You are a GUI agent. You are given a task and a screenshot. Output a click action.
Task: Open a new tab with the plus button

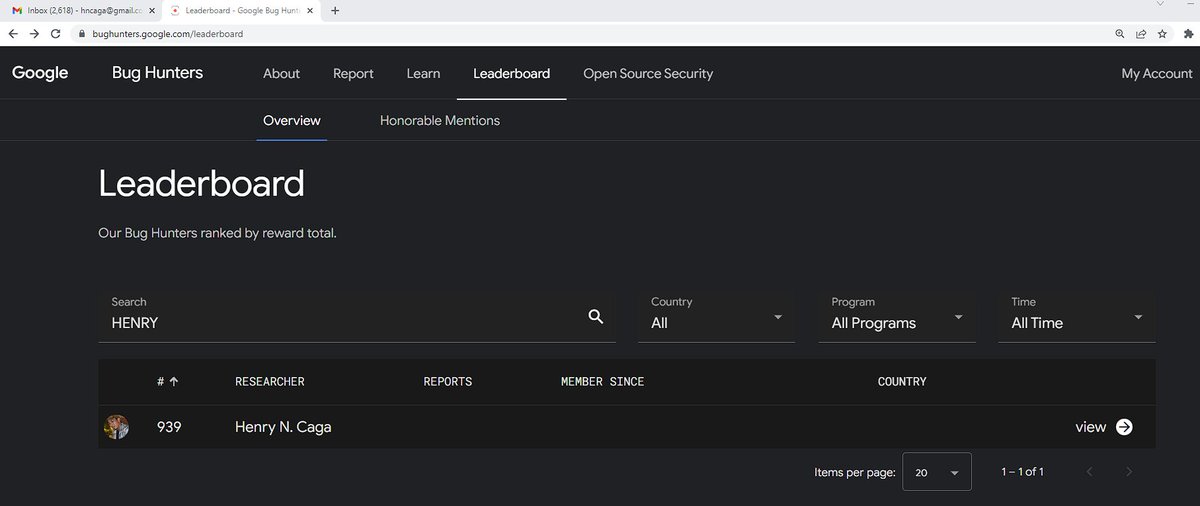point(335,10)
